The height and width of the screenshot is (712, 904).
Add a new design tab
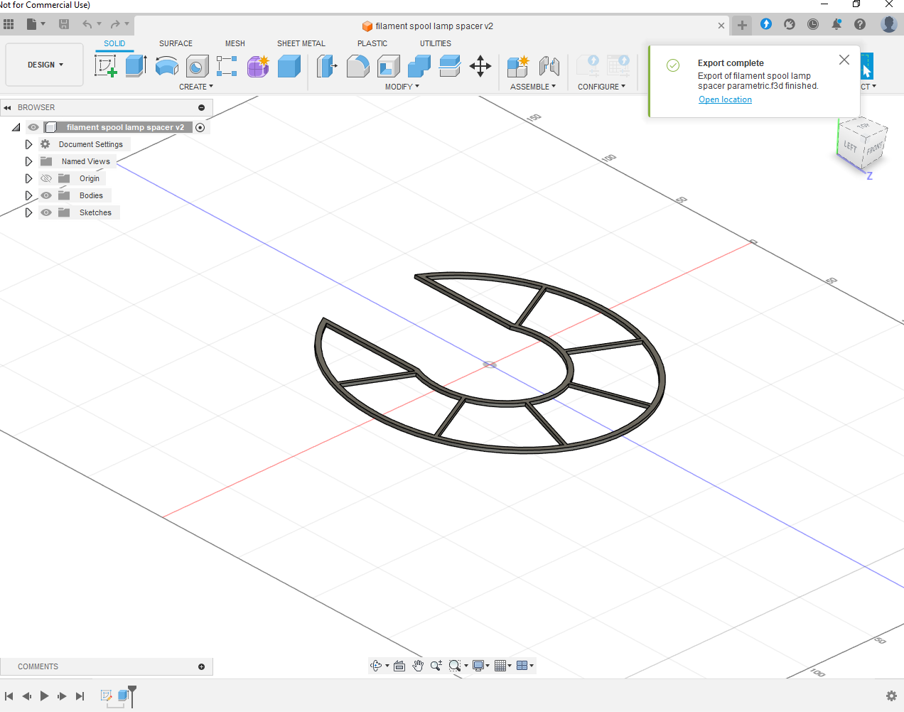click(742, 25)
